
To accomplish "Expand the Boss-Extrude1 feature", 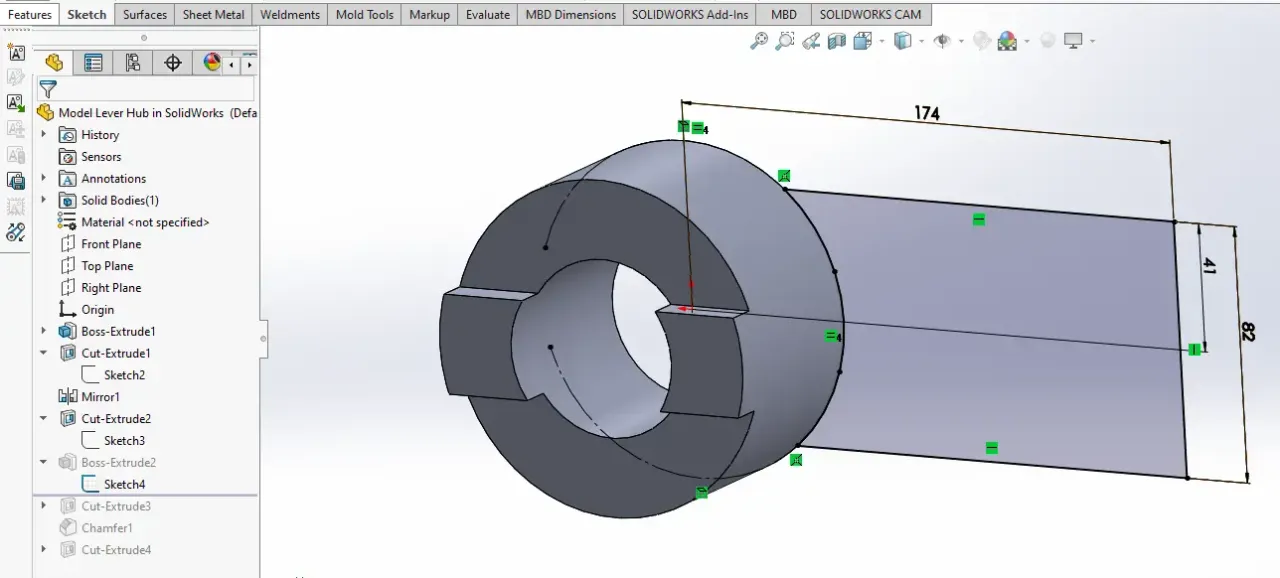I will tap(44, 331).
